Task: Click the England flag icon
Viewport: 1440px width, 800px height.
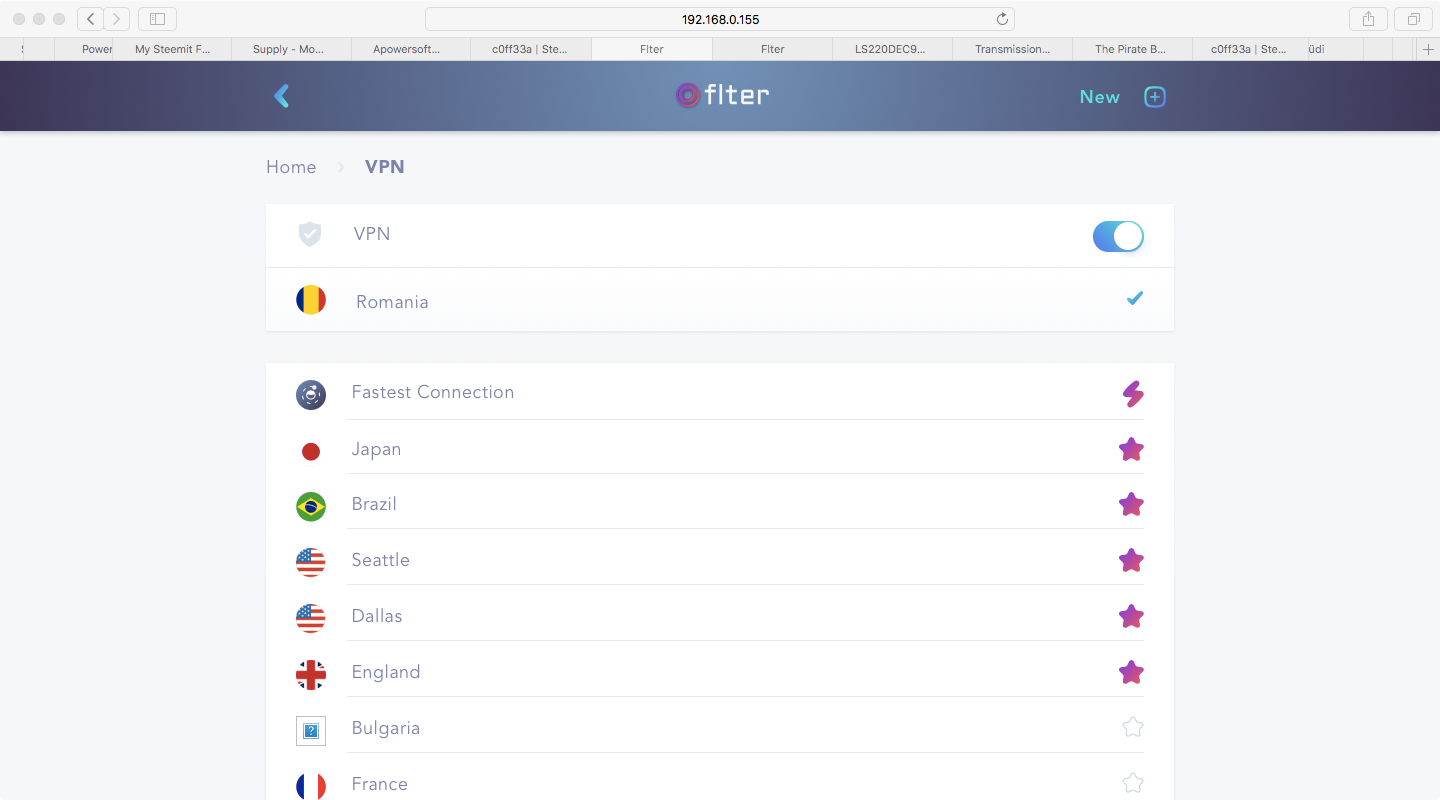Action: coord(311,675)
